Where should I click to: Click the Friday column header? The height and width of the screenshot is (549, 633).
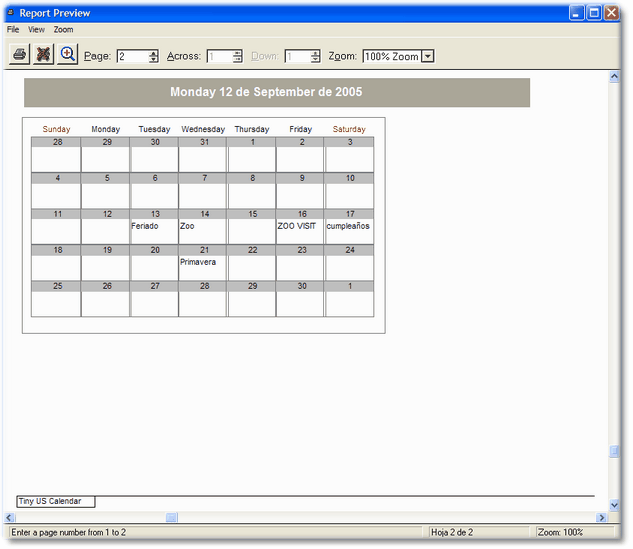[x=301, y=129]
